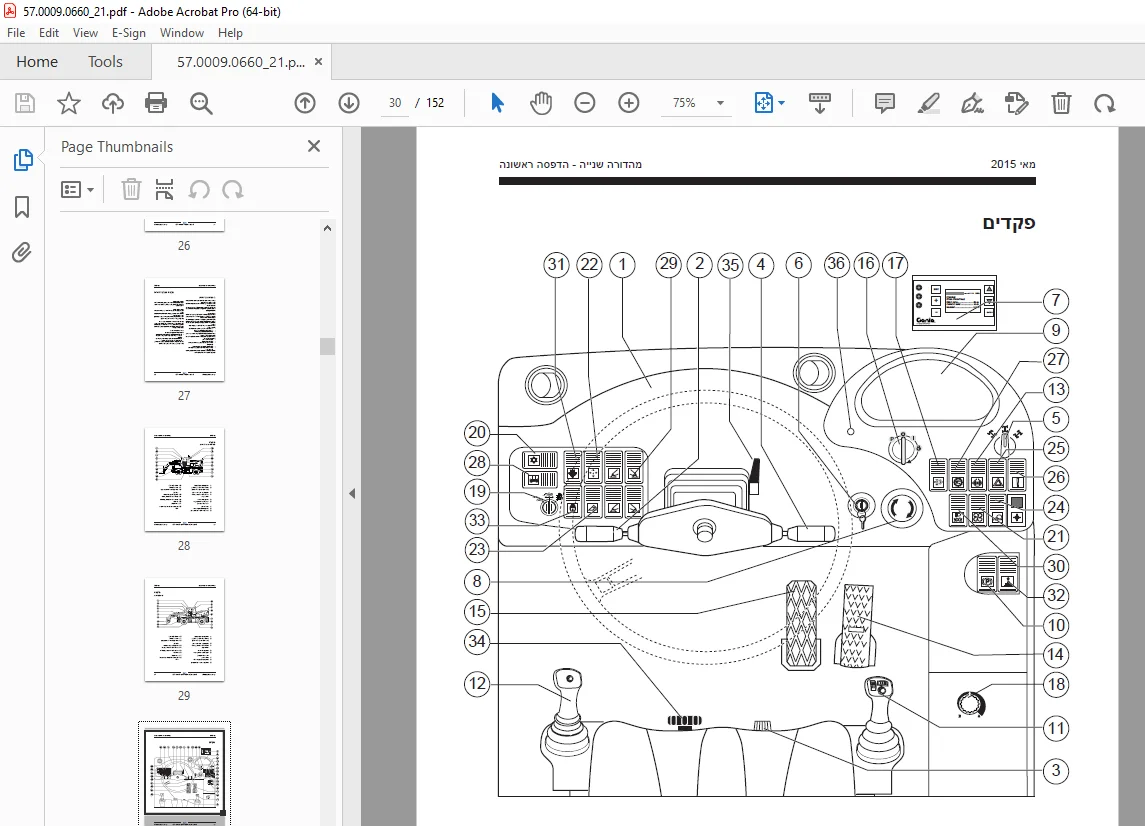This screenshot has width=1145, height=826.
Task: Click the thumbnails panel scrollbar handle
Action: [328, 346]
